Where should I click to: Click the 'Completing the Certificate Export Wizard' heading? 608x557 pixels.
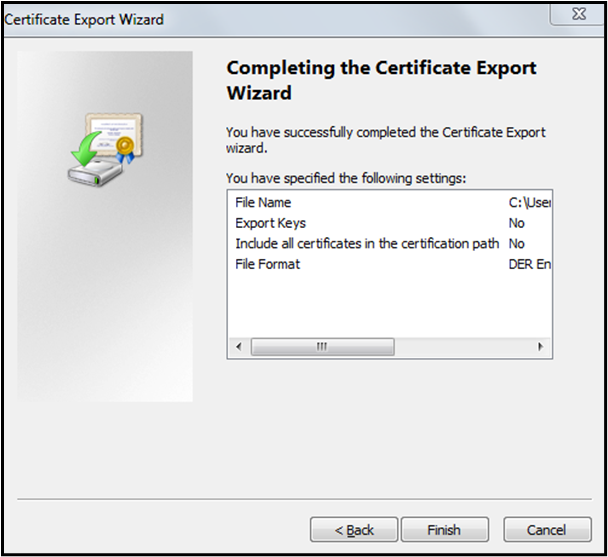click(x=381, y=80)
